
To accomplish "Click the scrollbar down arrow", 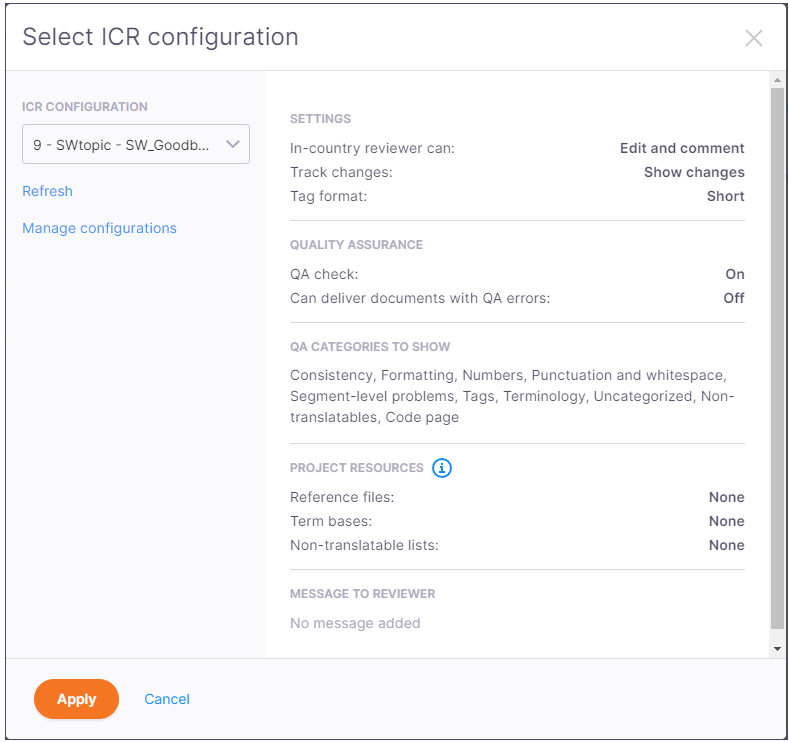I will coord(777,649).
